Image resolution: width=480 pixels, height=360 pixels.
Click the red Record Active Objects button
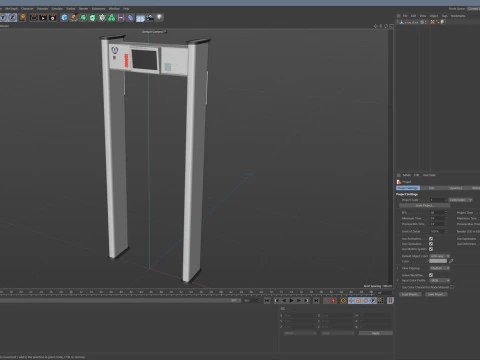click(333, 301)
